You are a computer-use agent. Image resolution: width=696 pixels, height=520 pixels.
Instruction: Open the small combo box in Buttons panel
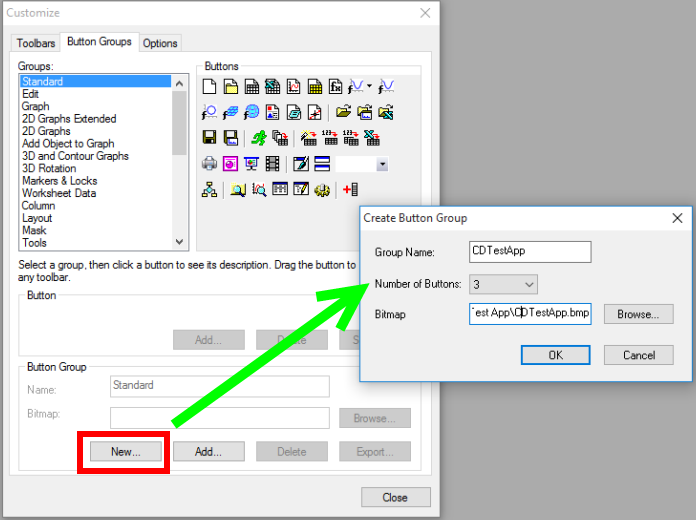coord(381,164)
